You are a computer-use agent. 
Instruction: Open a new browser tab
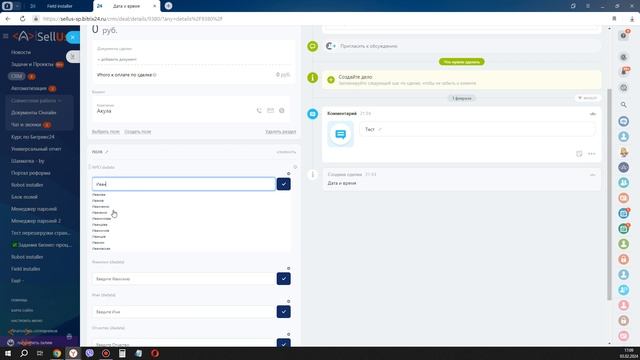168,6
